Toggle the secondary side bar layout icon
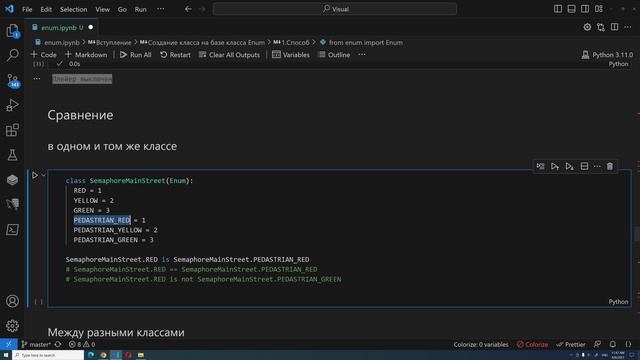This screenshot has height=360, width=640. (585, 9)
